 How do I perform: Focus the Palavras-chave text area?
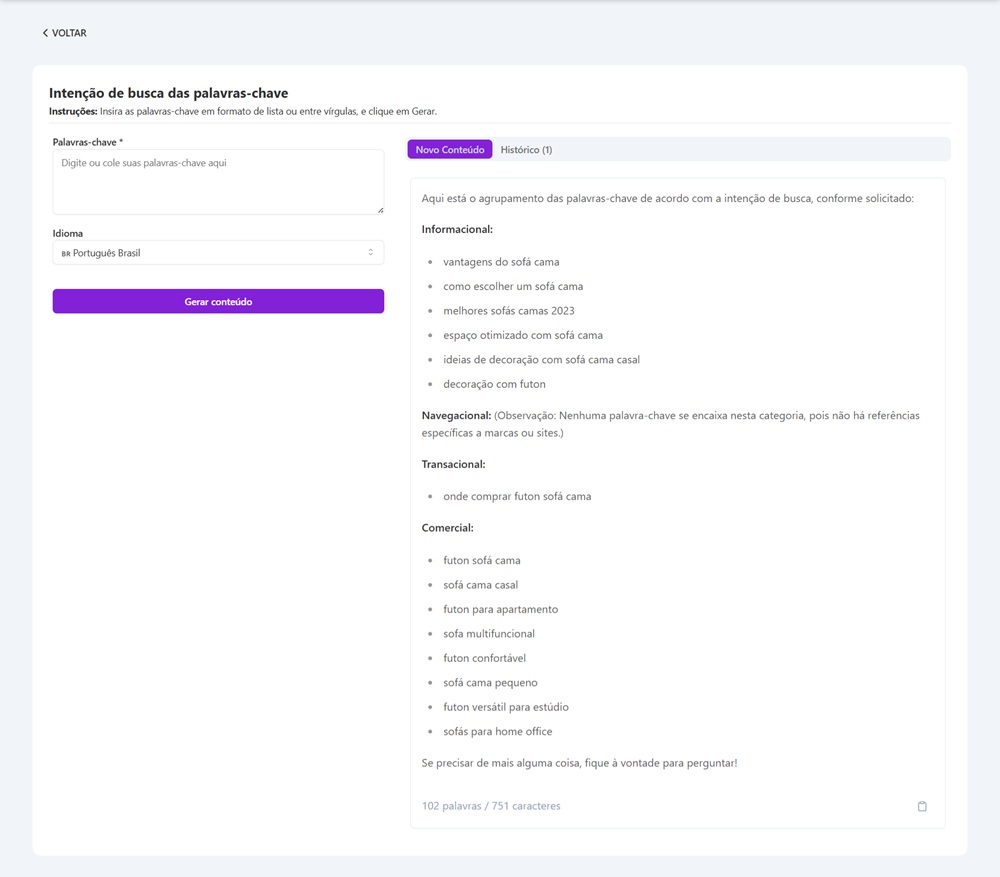tap(218, 182)
